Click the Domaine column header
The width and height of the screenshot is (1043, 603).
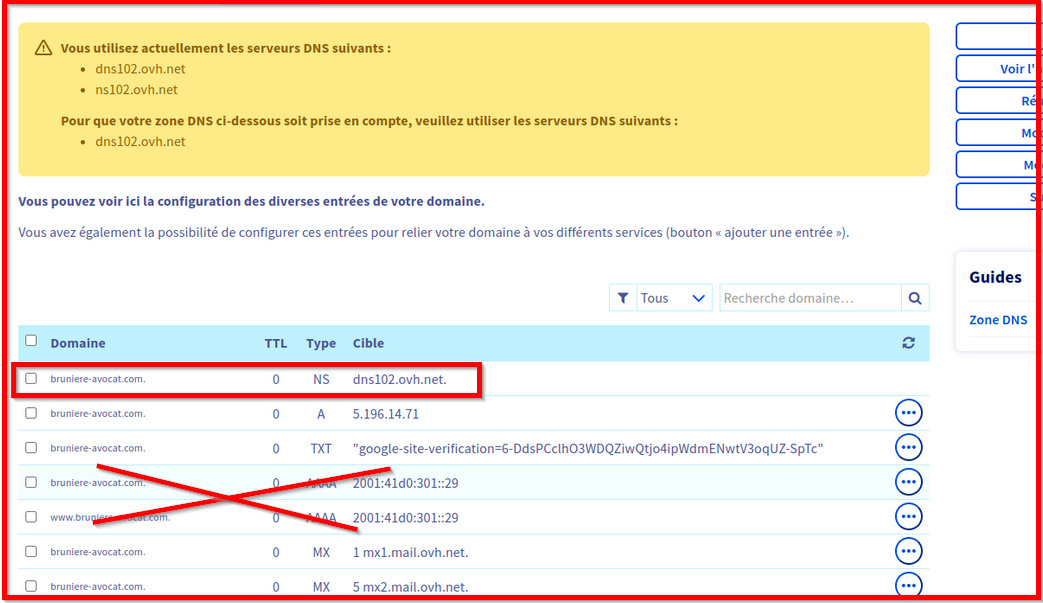(x=78, y=343)
